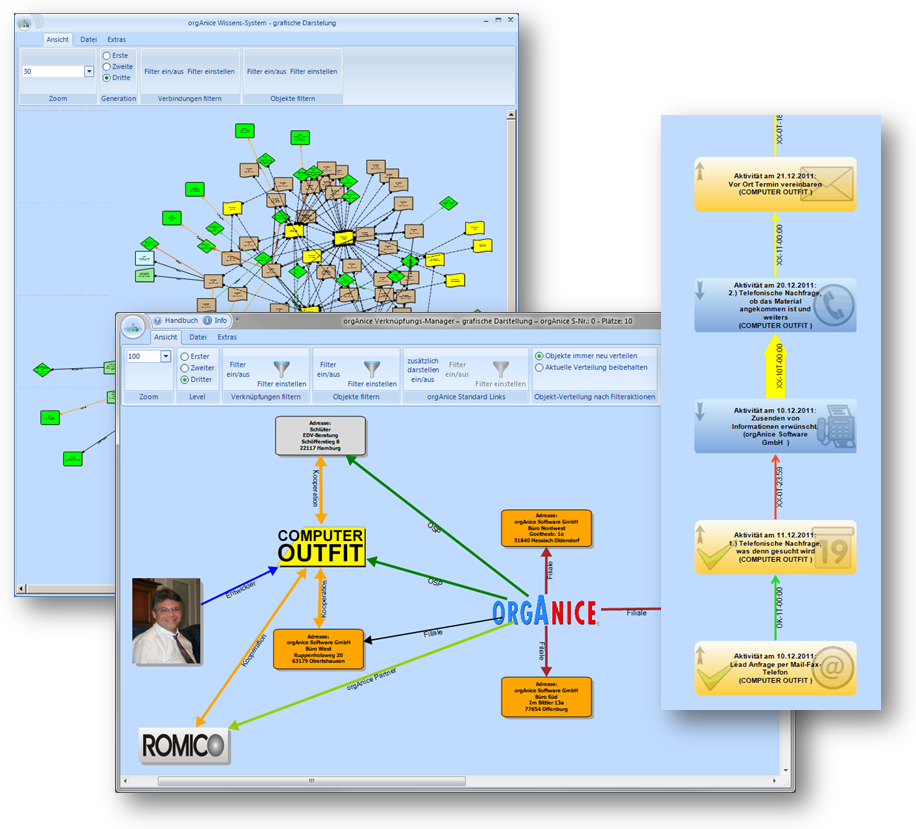
Task: Open zoom dropdown showing 100
Action: tap(166, 356)
